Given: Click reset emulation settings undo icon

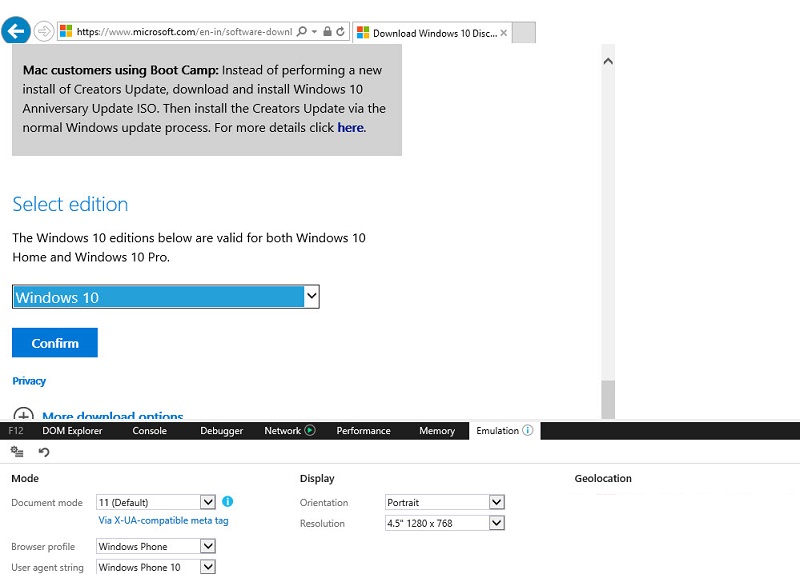Looking at the screenshot, I should [x=44, y=452].
